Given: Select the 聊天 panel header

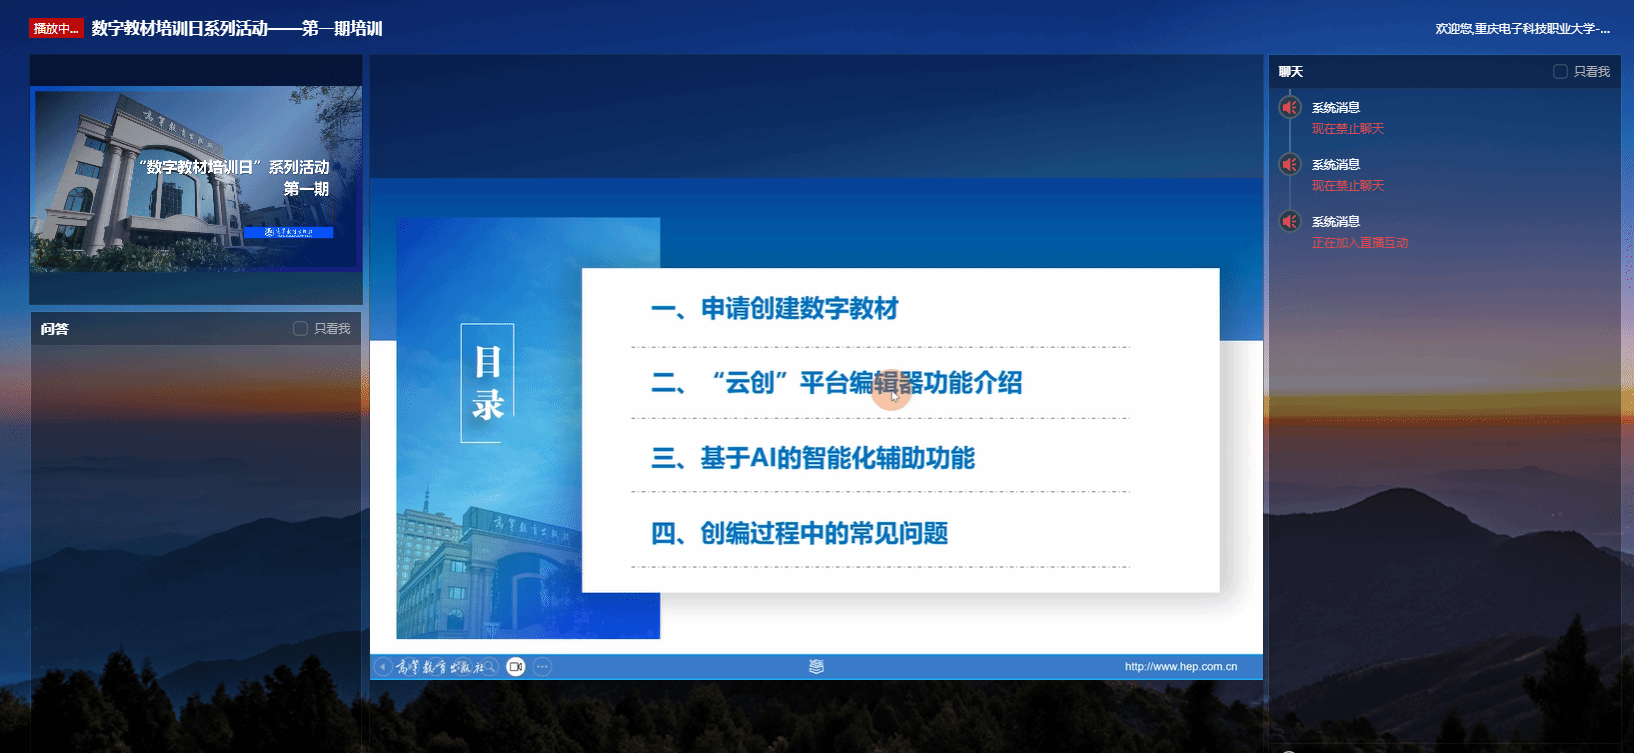Looking at the screenshot, I should 1291,72.
